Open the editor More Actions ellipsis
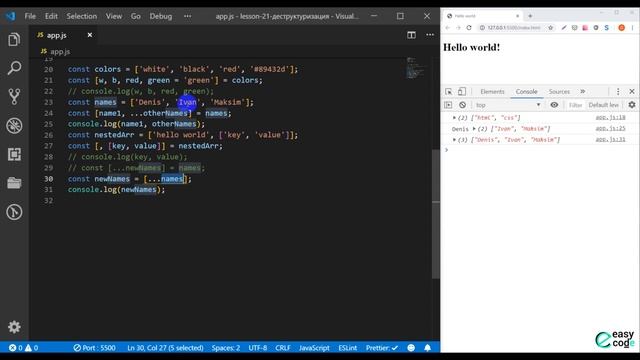Image resolution: width=640 pixels, height=360 pixels. (x=430, y=35)
